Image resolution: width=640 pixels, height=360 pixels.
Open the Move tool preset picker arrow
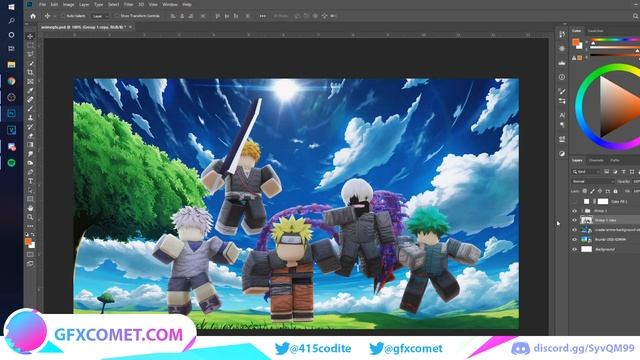pos(55,16)
